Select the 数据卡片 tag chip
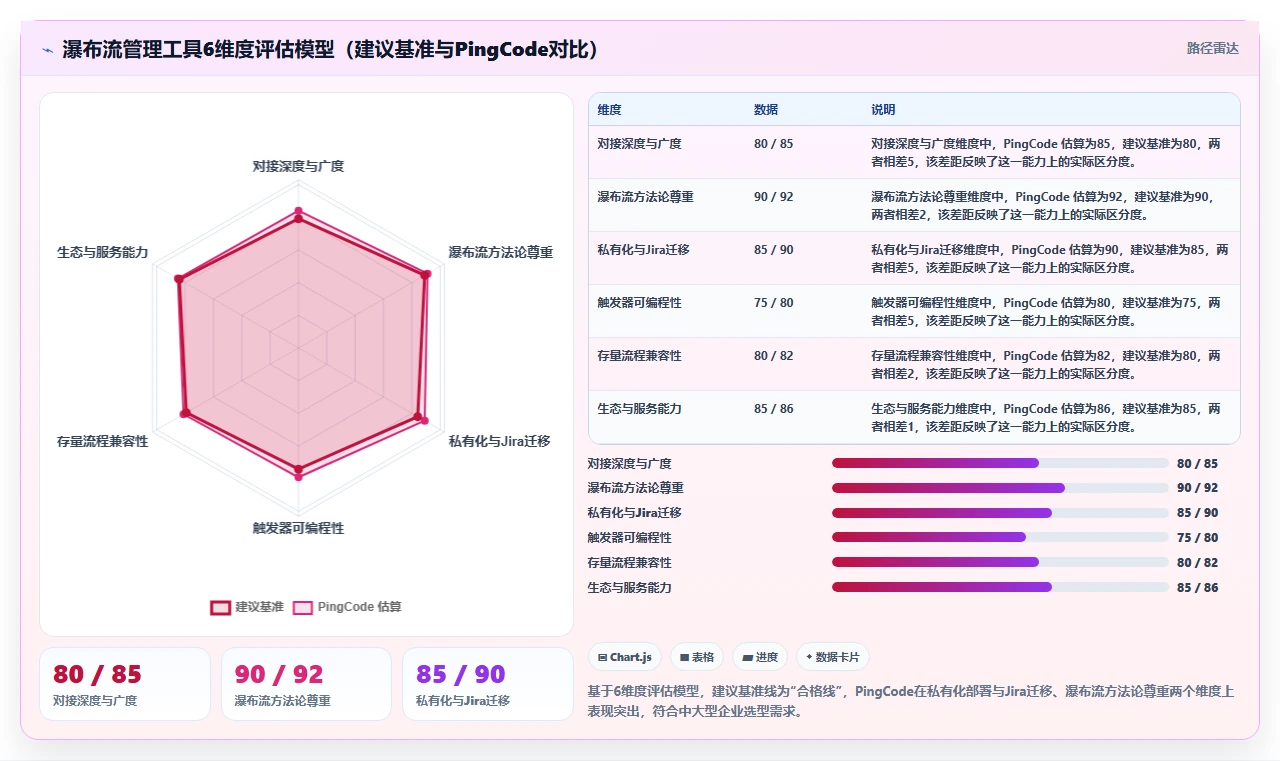Screen dimensions: 1280x761 tap(833, 657)
